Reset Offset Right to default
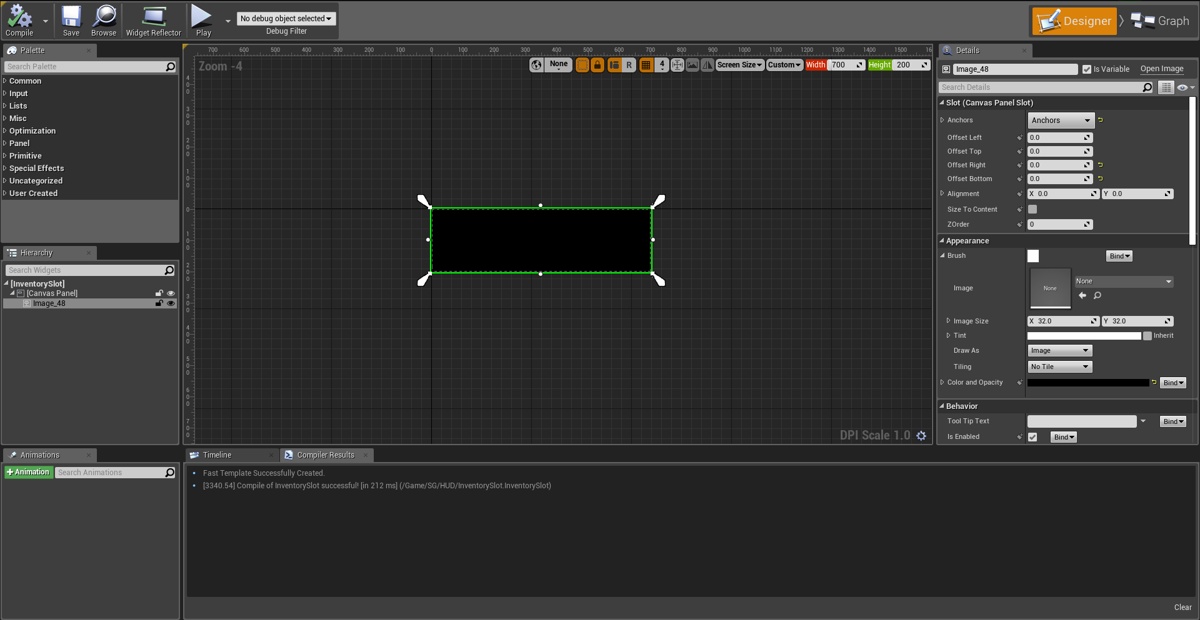Viewport: 1200px width, 620px height. tap(1100, 165)
